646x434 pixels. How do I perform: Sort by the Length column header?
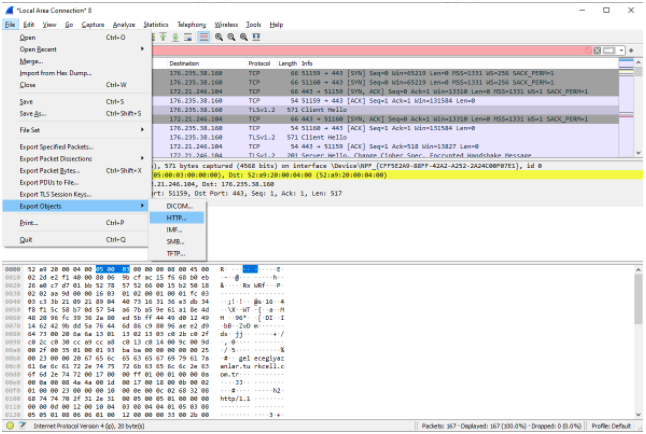(287, 63)
